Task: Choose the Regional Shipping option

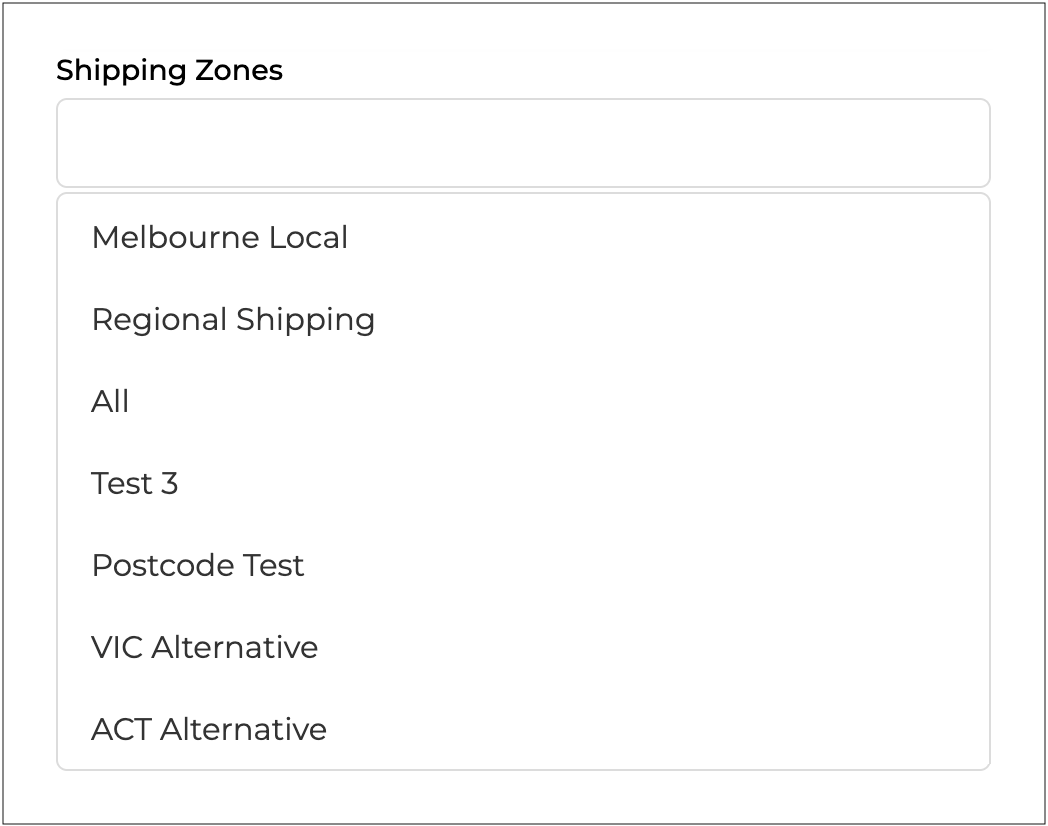Action: 233,320
